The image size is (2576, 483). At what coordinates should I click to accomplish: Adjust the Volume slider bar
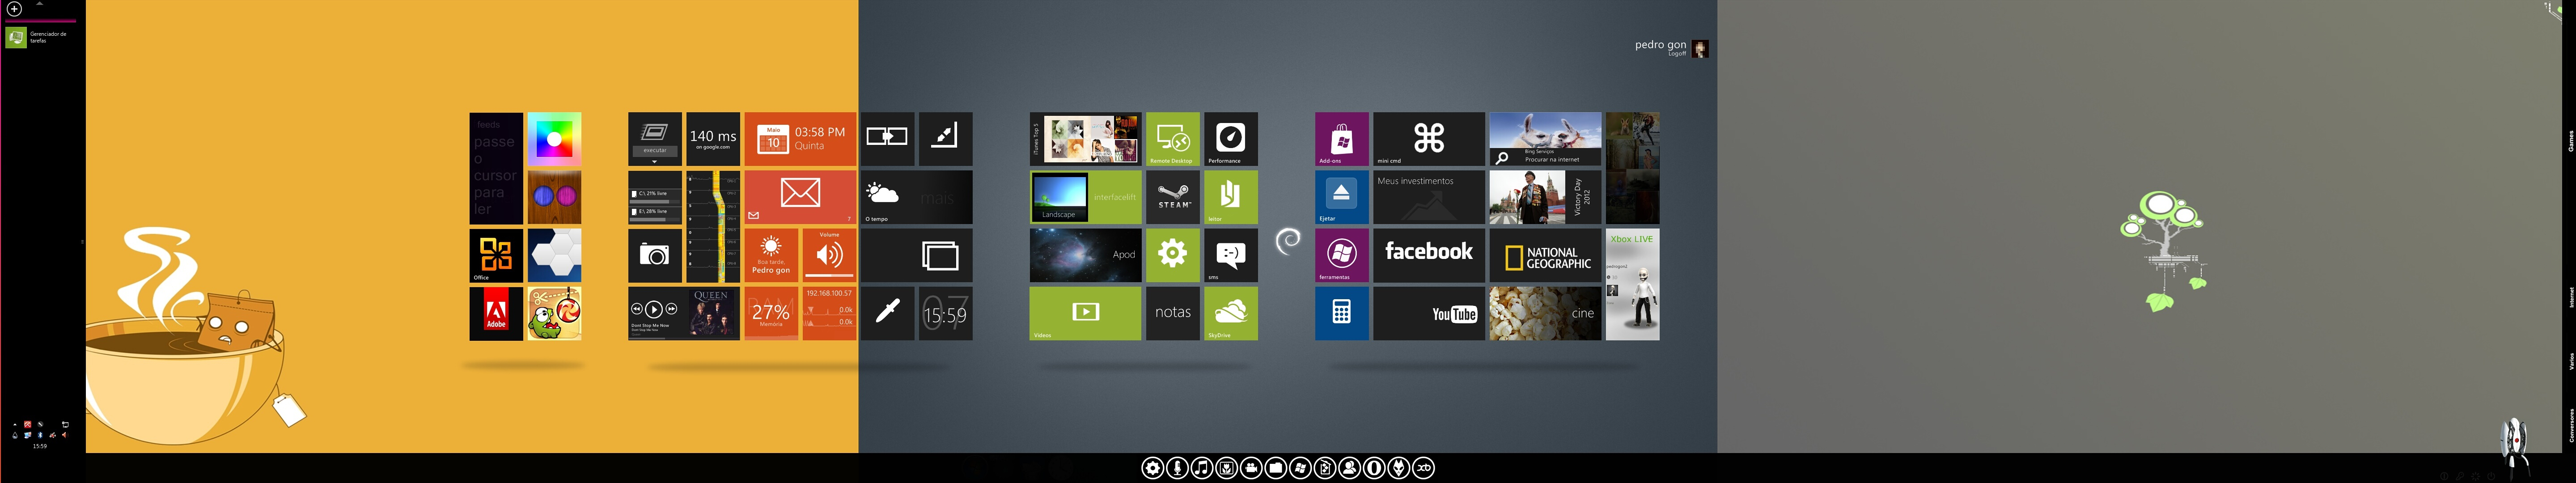tap(829, 275)
